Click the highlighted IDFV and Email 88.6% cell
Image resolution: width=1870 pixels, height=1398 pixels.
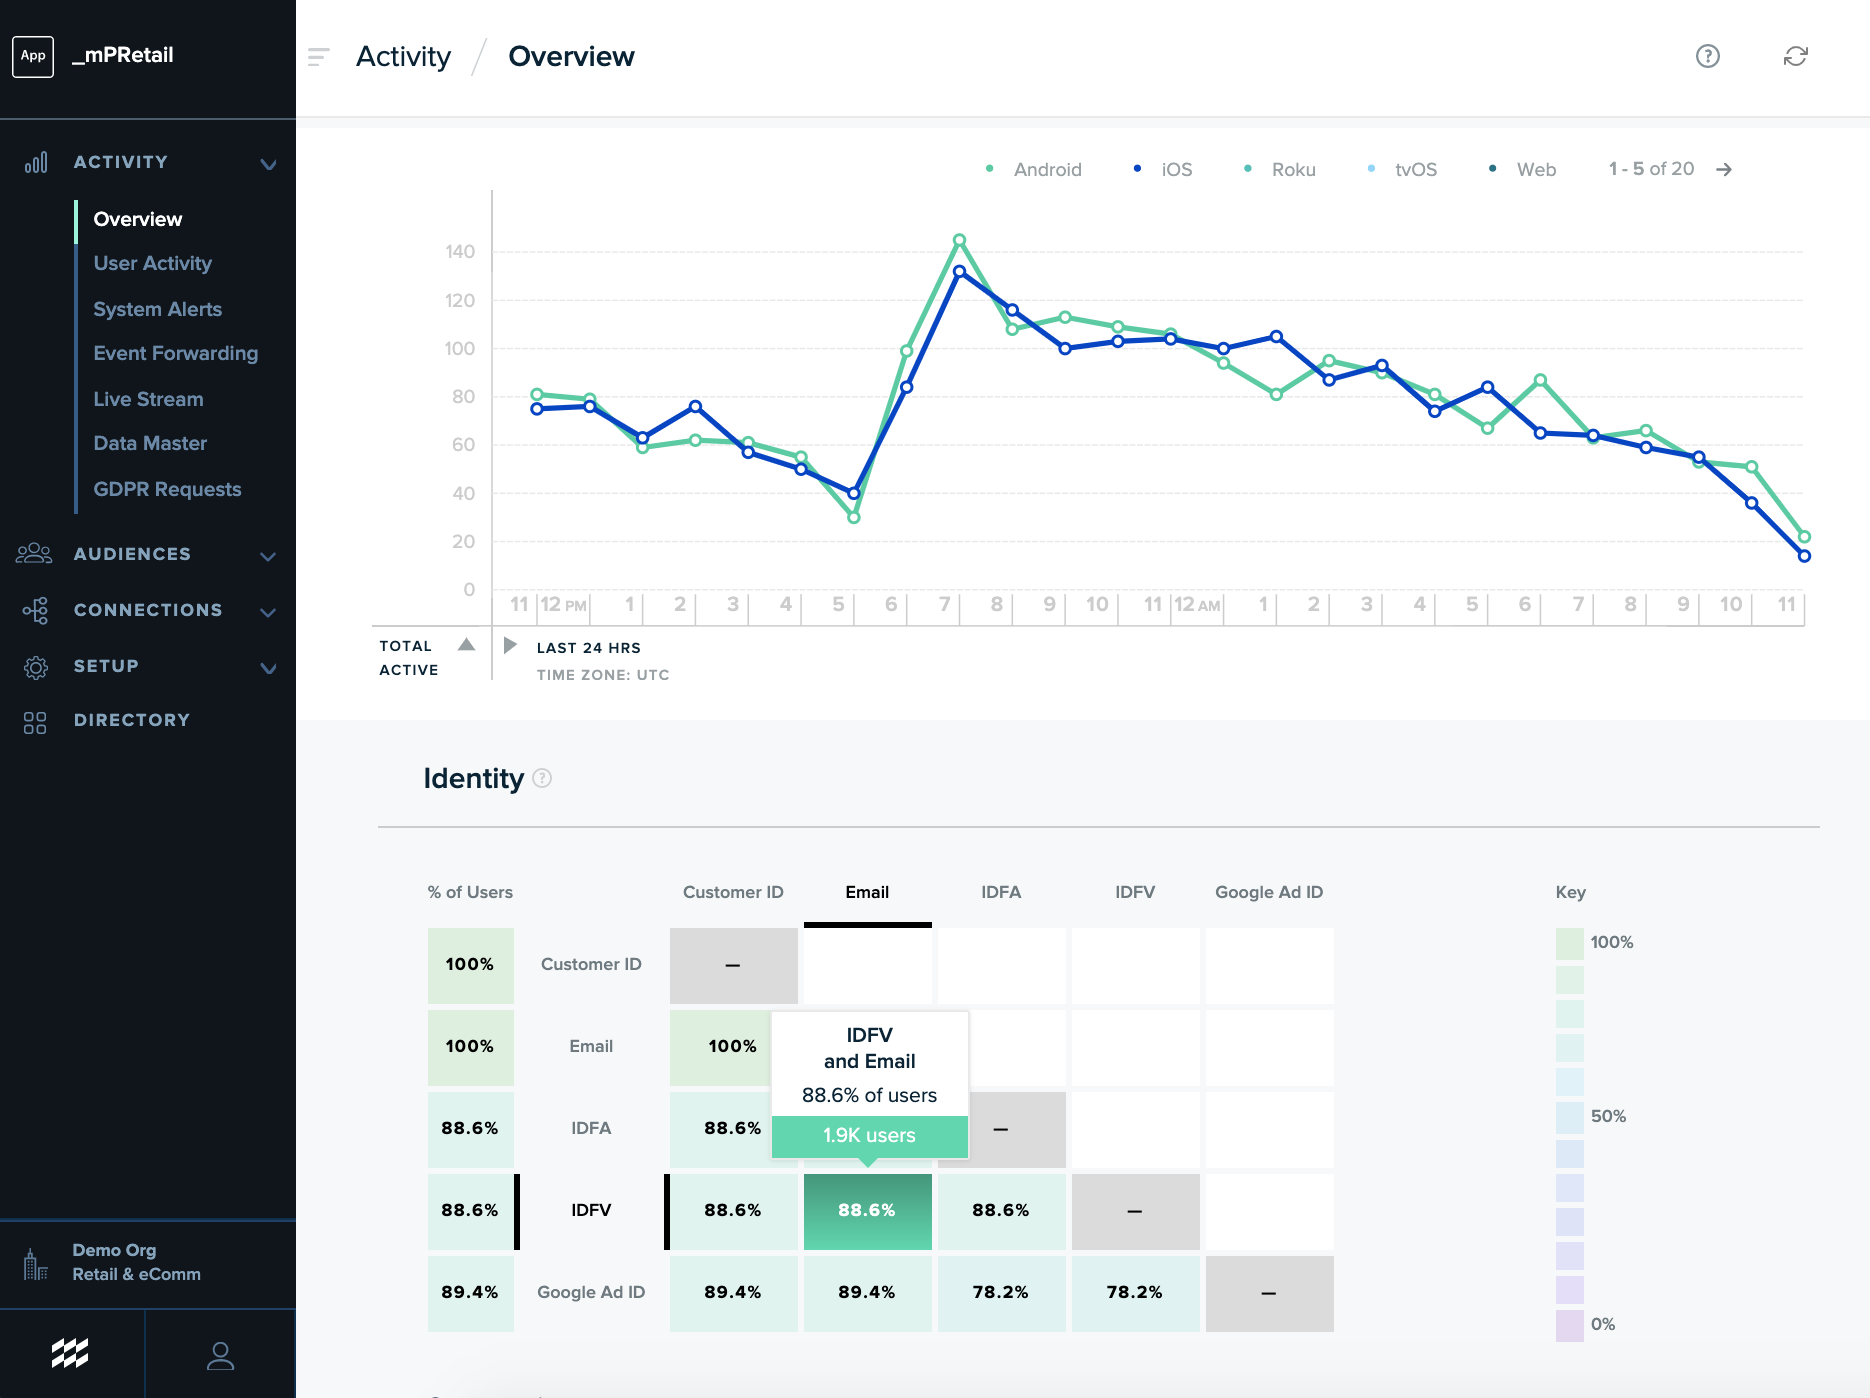(867, 1210)
